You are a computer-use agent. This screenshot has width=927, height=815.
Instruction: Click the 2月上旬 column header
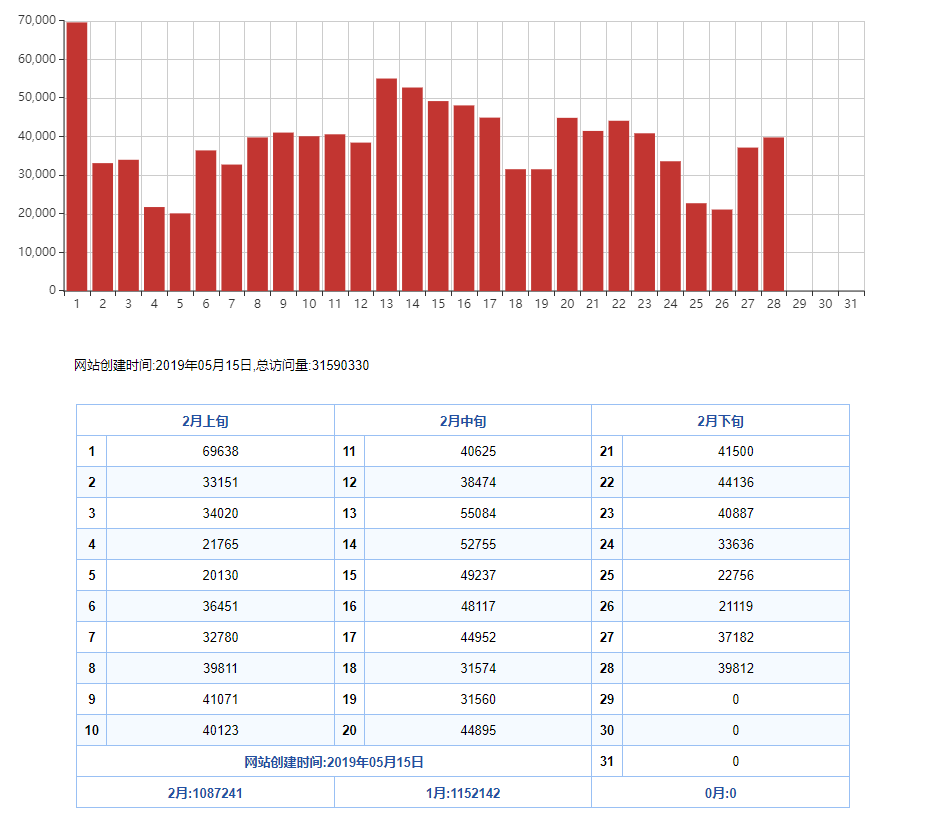205,421
